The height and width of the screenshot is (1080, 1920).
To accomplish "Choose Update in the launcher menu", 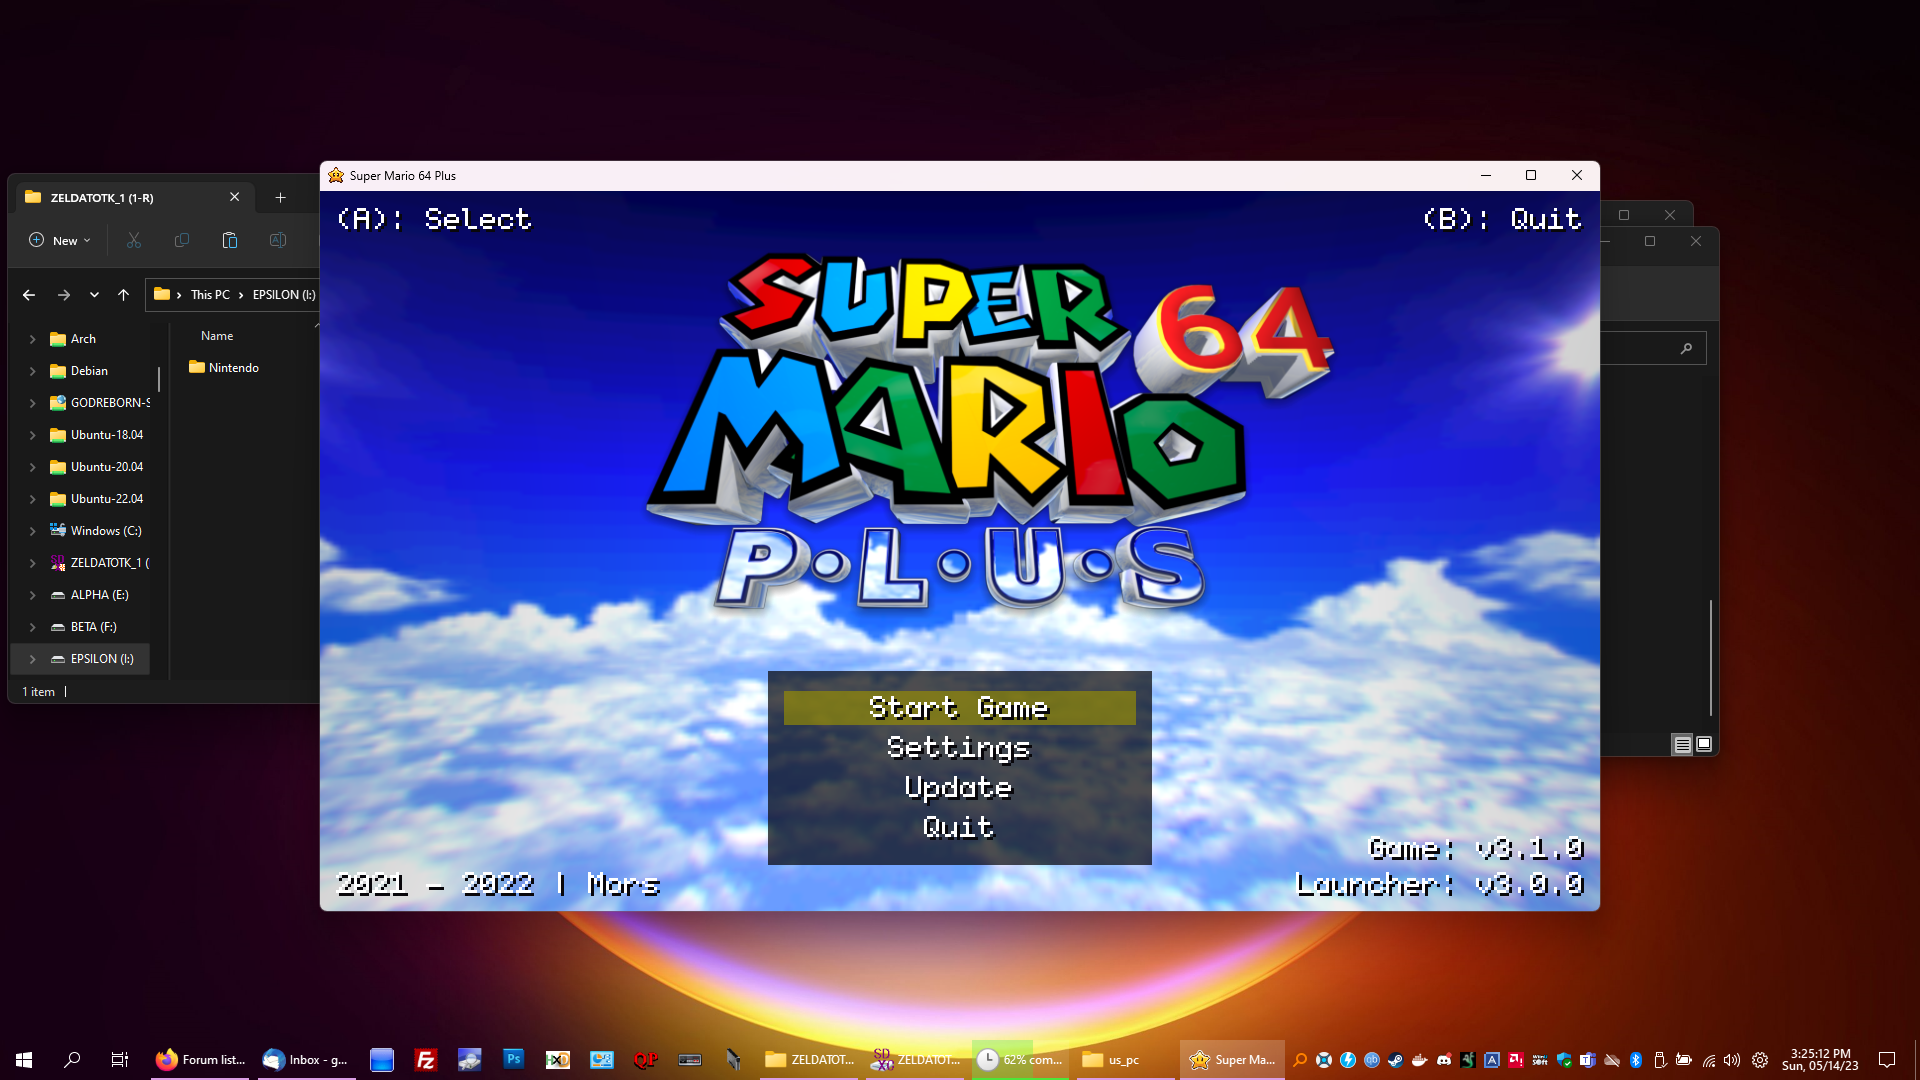I will click(x=959, y=788).
